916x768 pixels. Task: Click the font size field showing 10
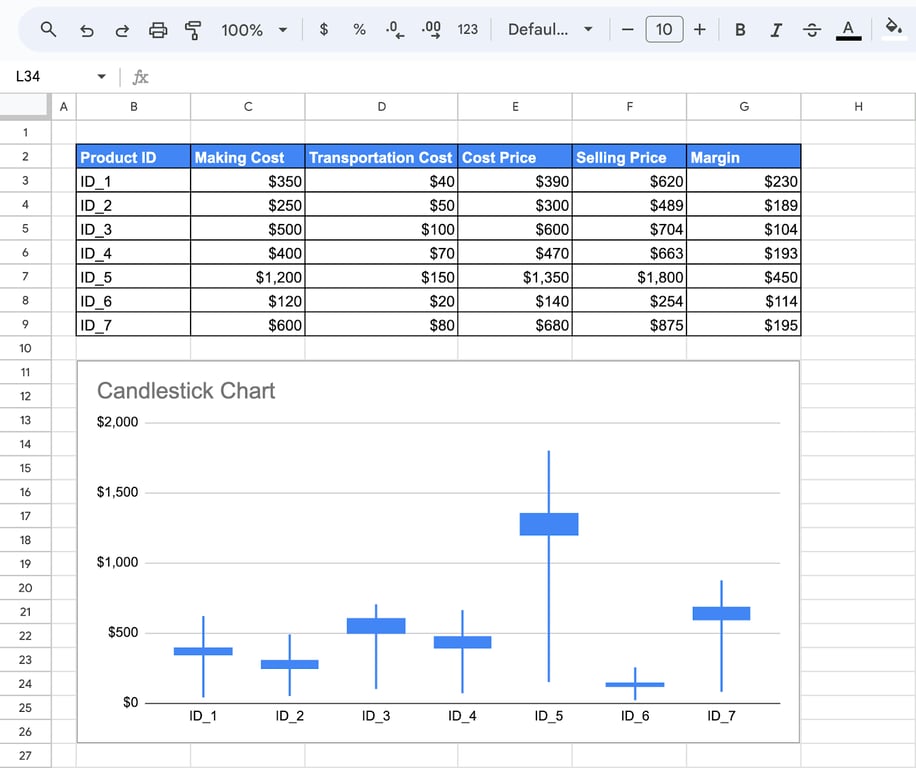(x=664, y=29)
